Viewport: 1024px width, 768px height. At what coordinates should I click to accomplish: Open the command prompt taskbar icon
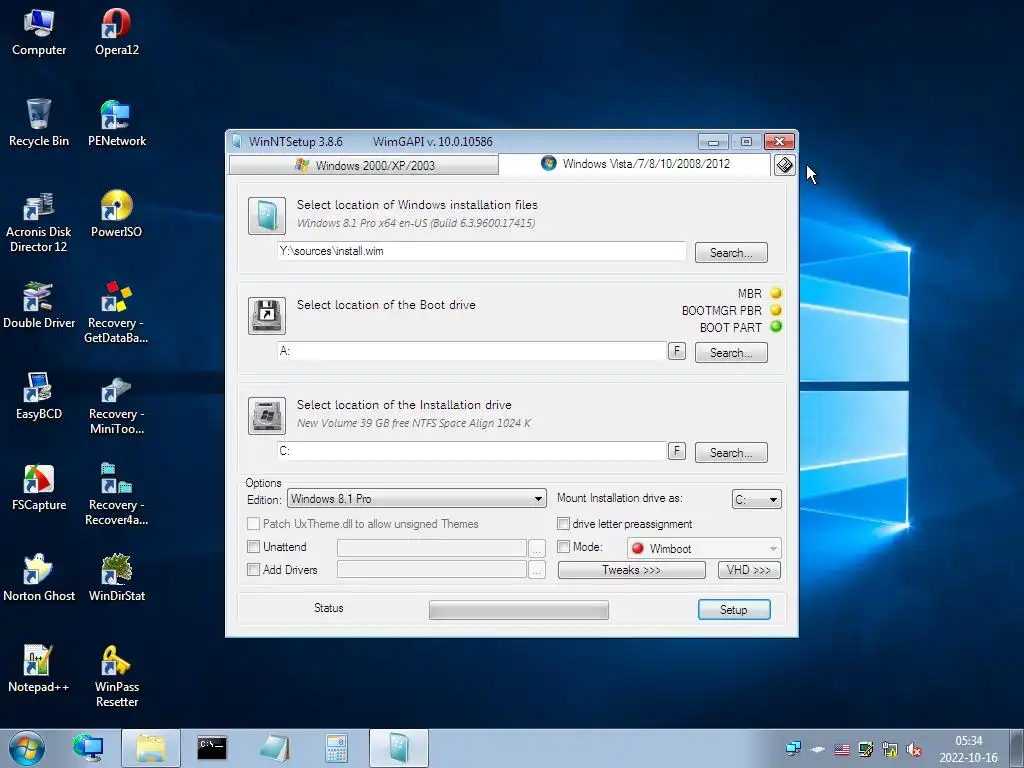pos(212,748)
